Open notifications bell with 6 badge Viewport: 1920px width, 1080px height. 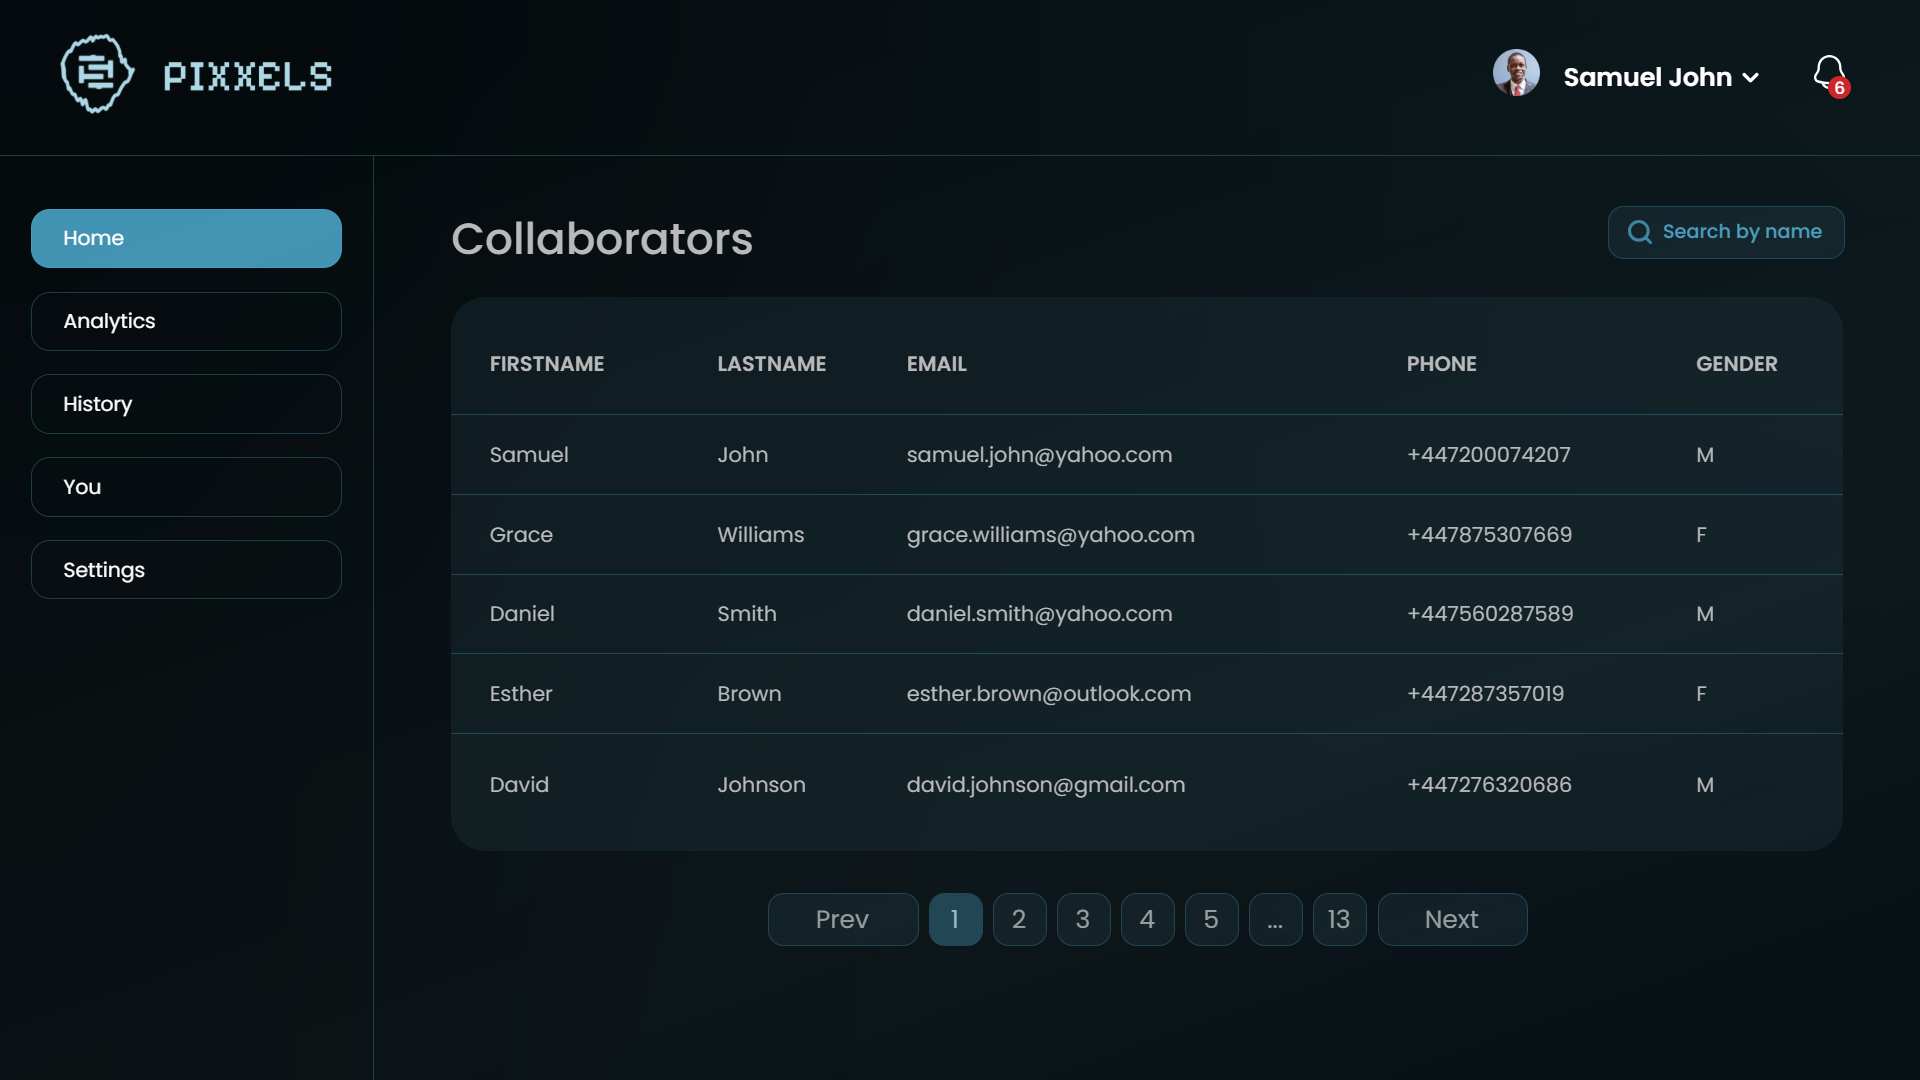1829,74
